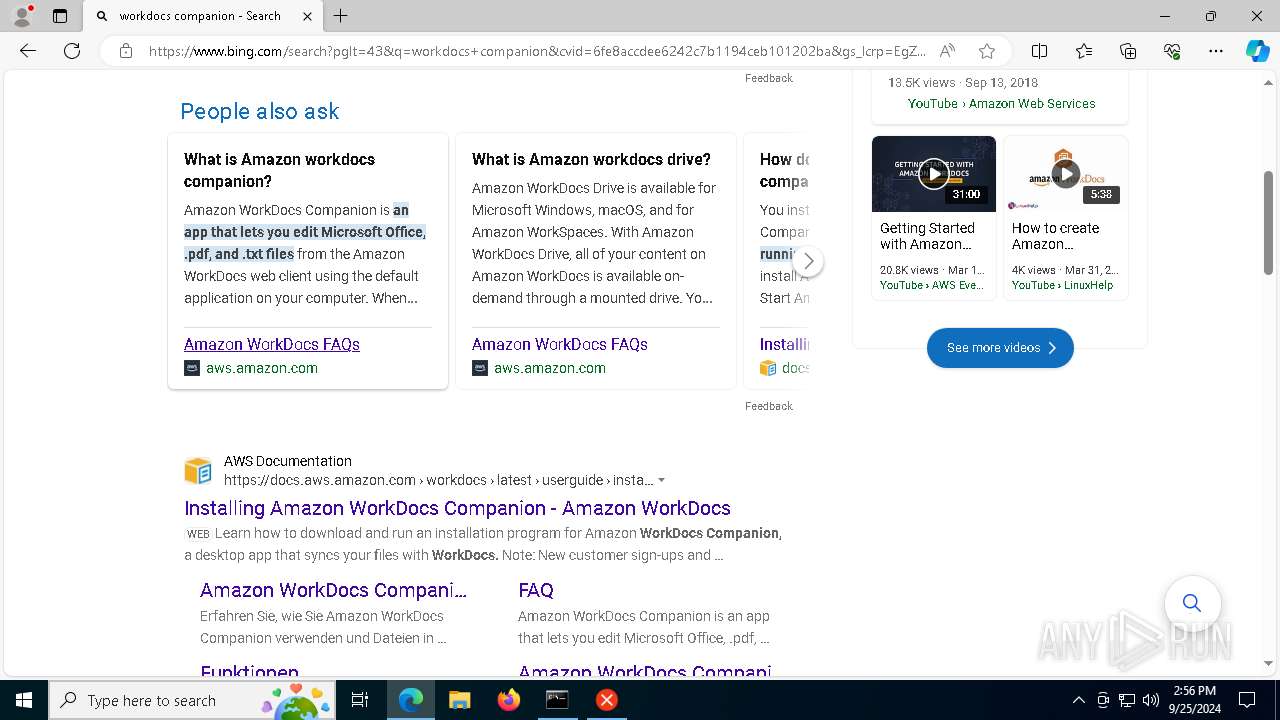1280x720 pixels.
Task: Click taskbar Type here to search box
Action: [192, 700]
